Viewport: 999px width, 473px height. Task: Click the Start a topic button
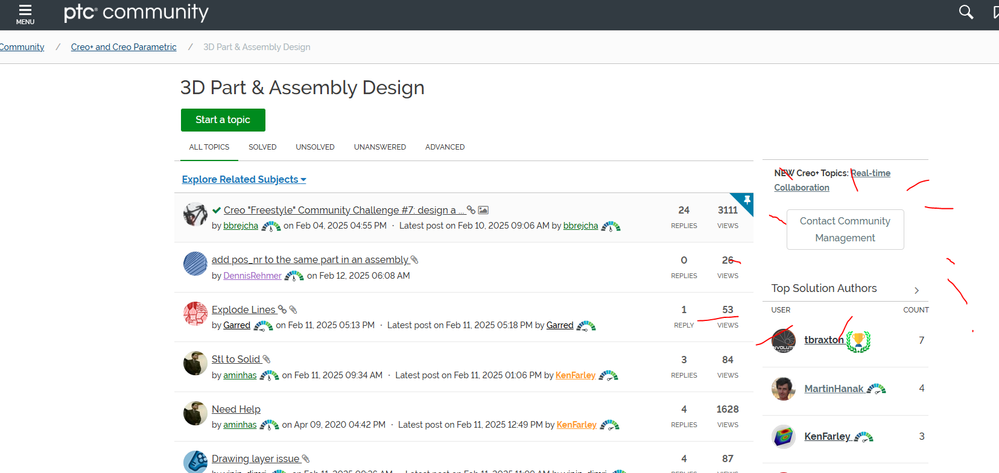pos(223,120)
